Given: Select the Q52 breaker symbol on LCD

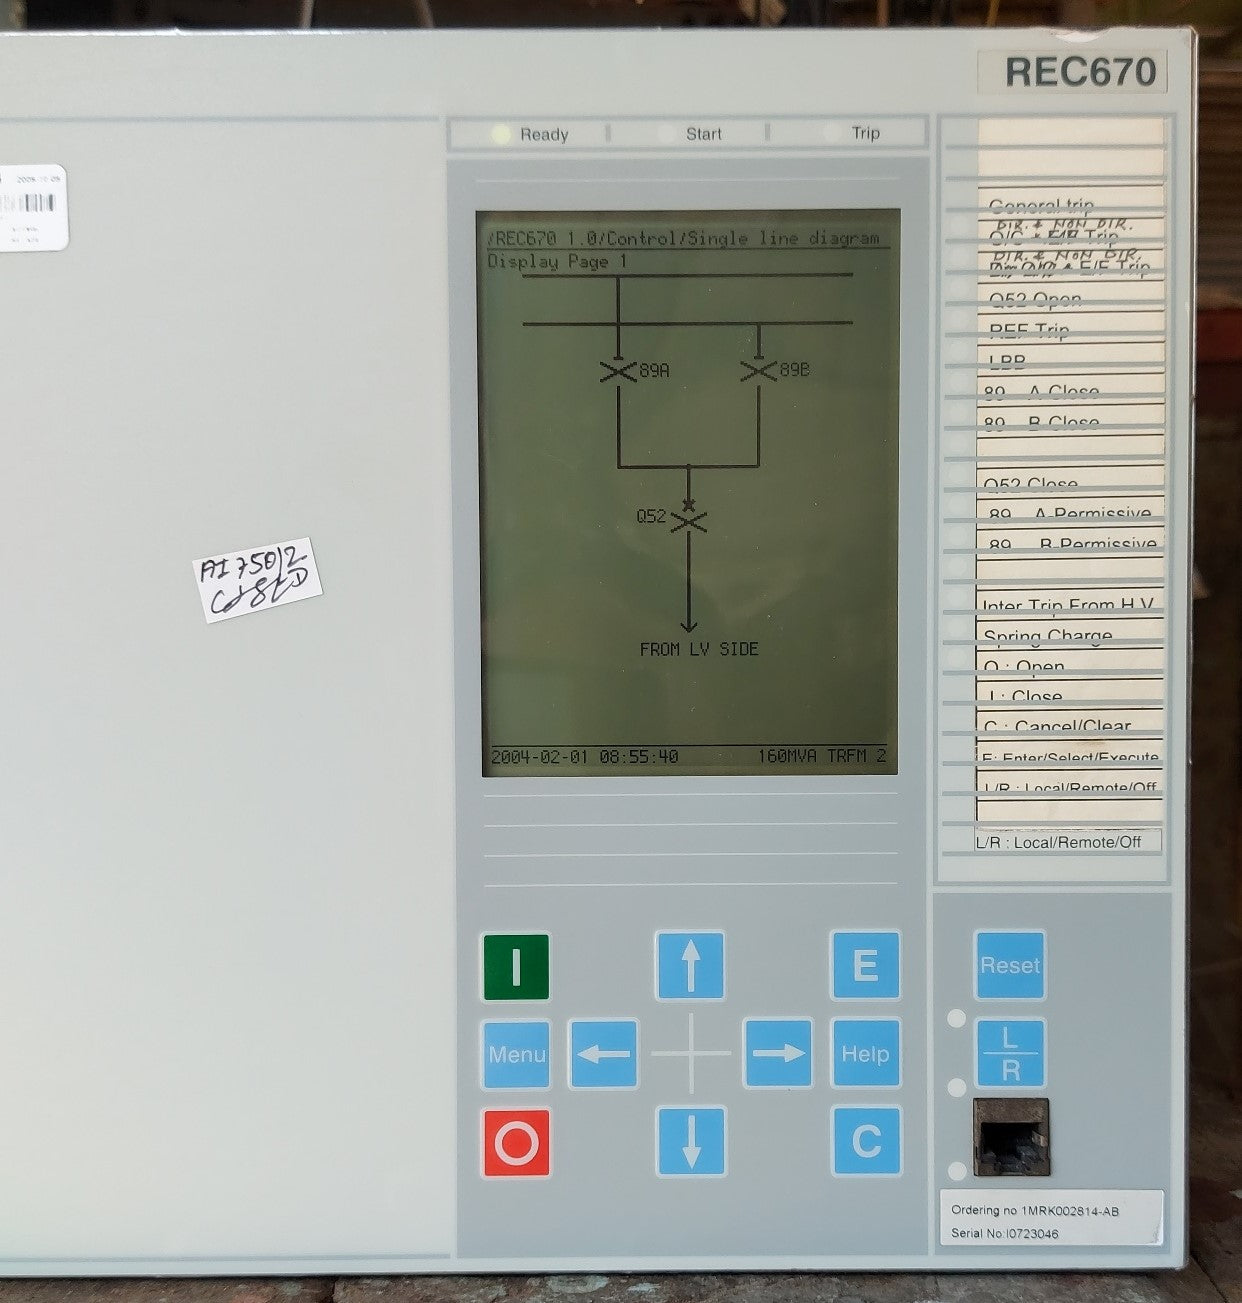Looking at the screenshot, I should pos(688,519).
